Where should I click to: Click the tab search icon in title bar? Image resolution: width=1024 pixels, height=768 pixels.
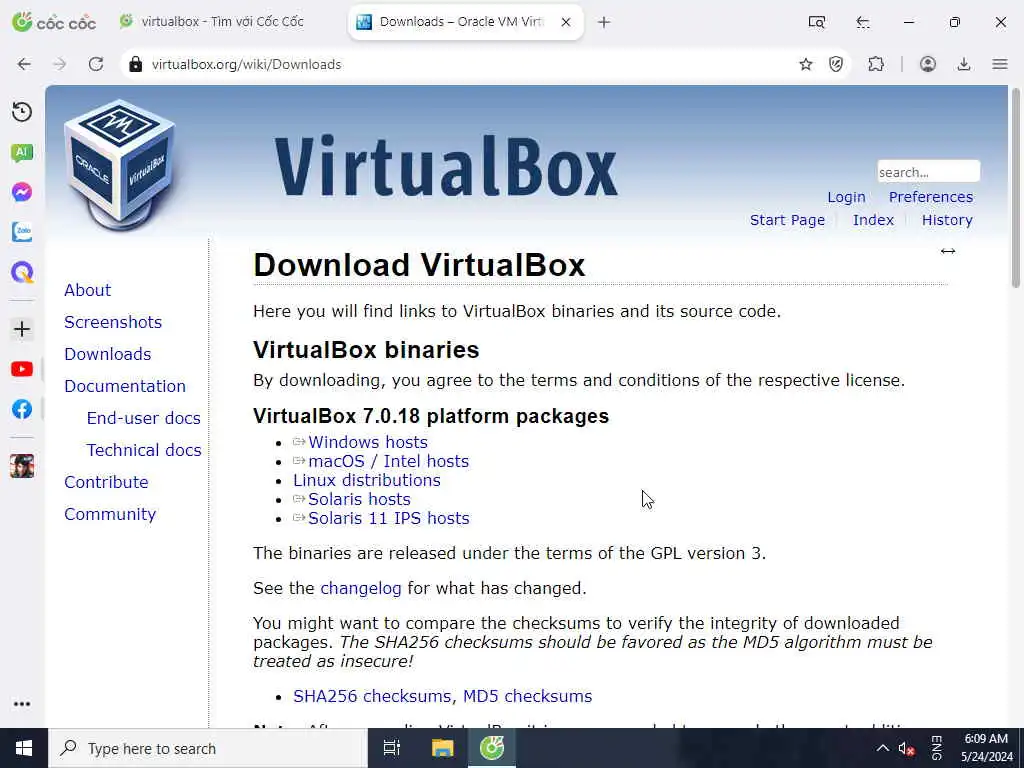pyautogui.click(x=817, y=22)
